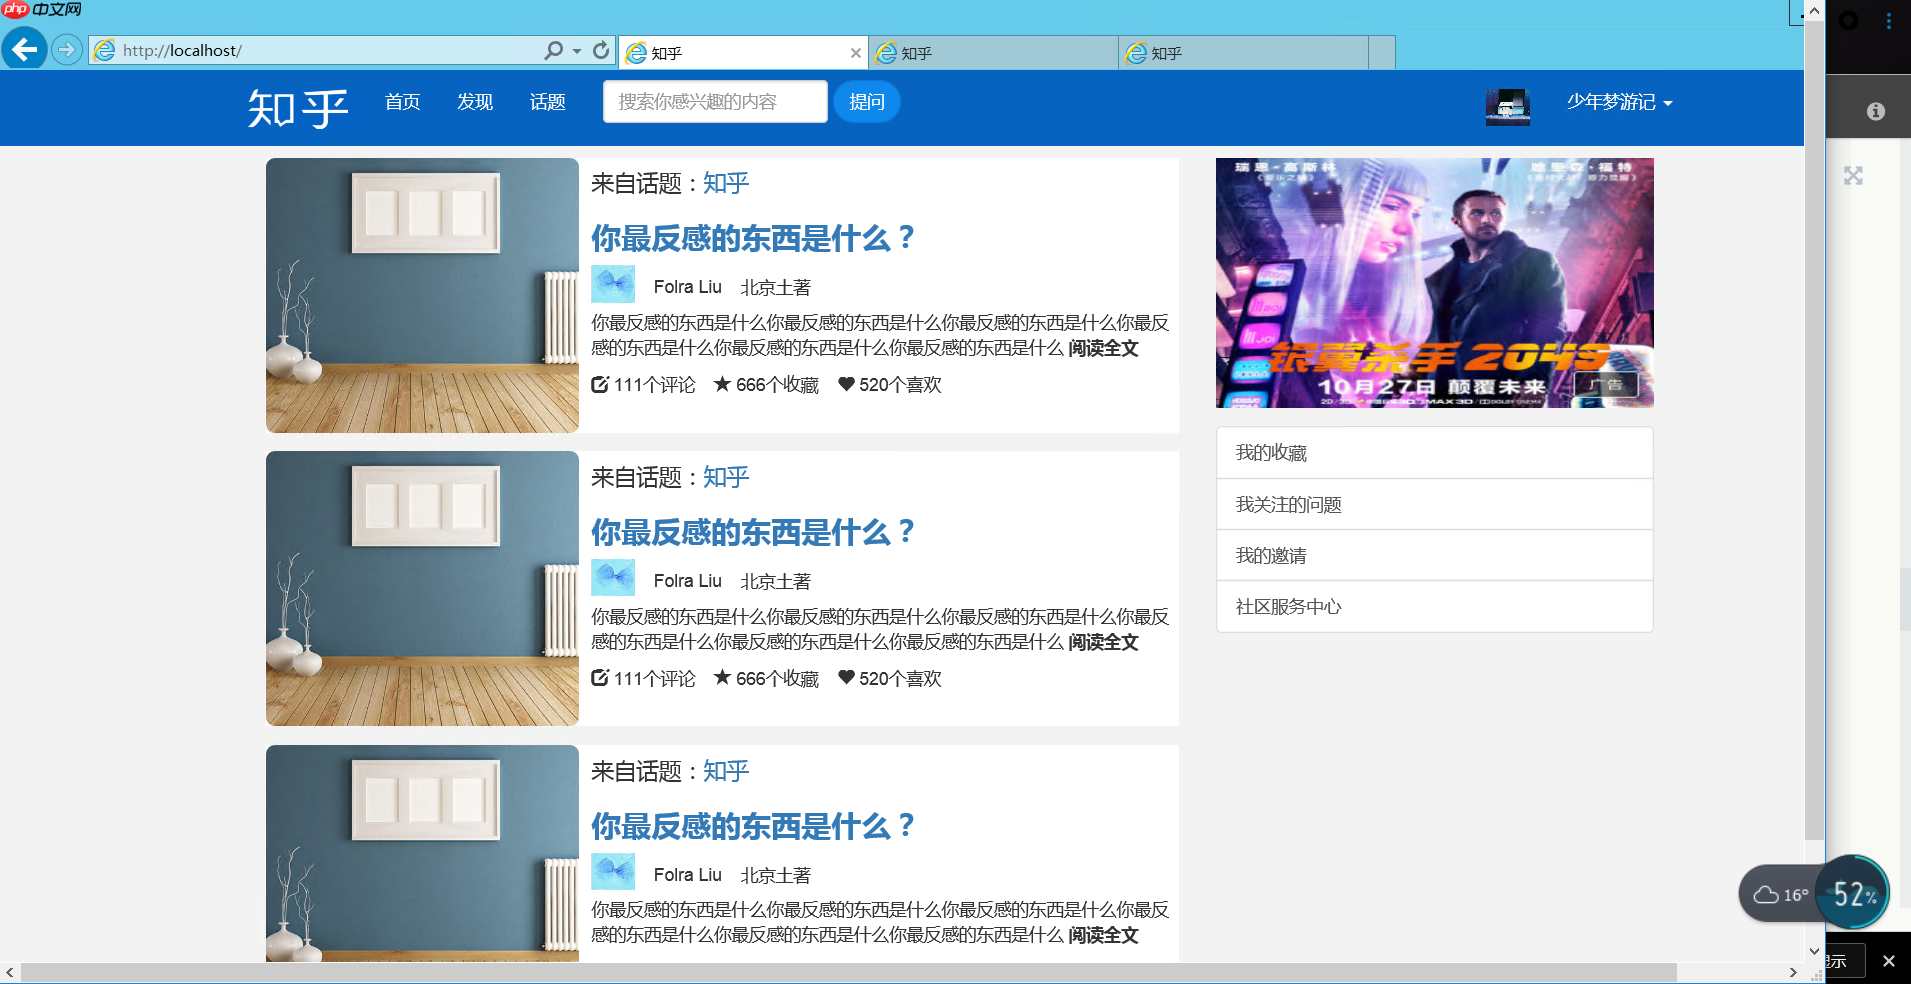Click the 提问 button
This screenshot has height=984, width=1911.
click(866, 101)
